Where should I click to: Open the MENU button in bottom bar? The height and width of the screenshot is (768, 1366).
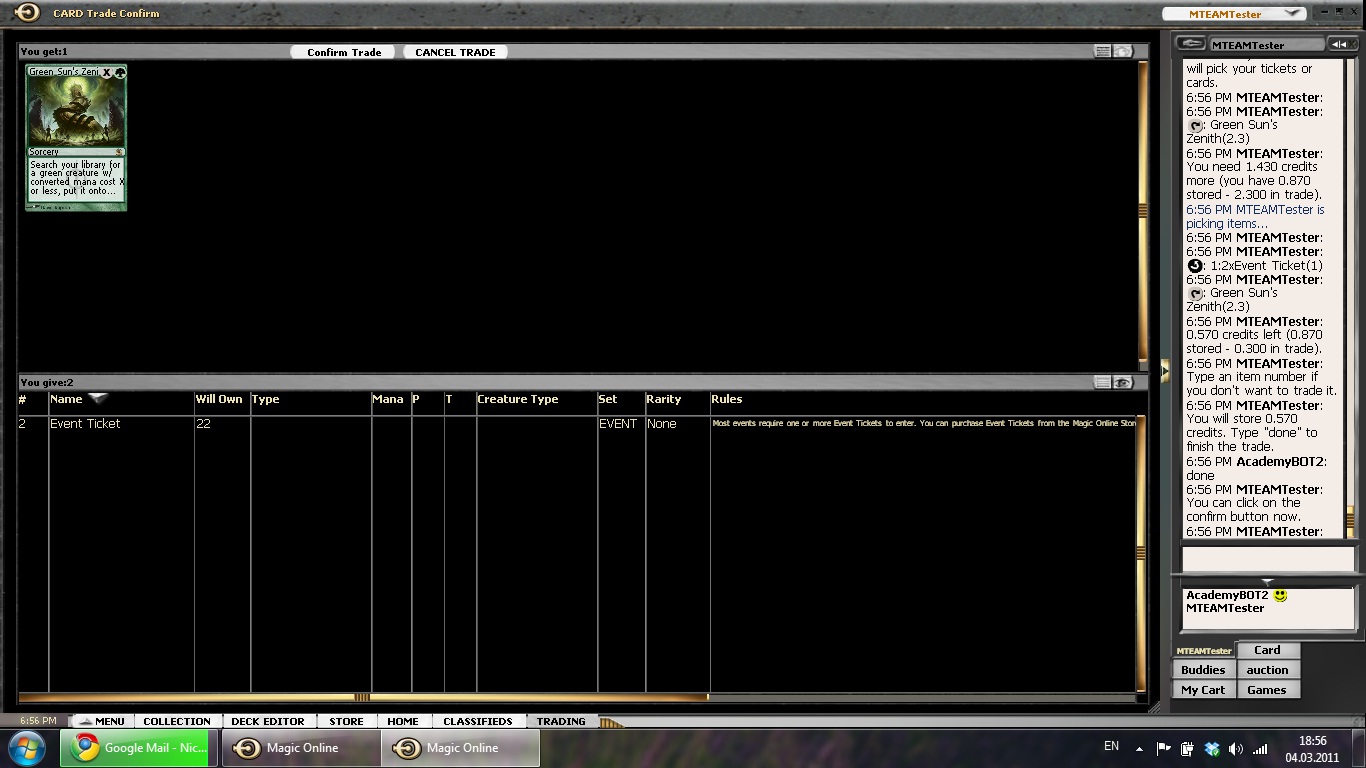pyautogui.click(x=101, y=721)
